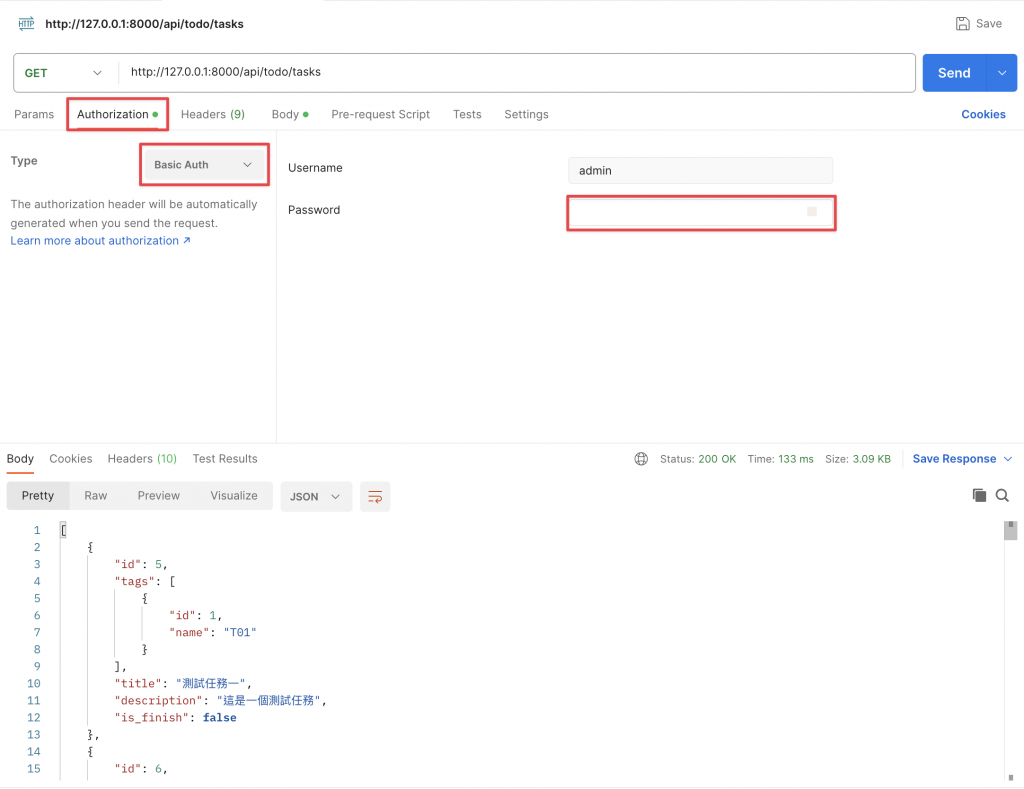Open the Tests tab
1024x789 pixels.
click(x=467, y=114)
